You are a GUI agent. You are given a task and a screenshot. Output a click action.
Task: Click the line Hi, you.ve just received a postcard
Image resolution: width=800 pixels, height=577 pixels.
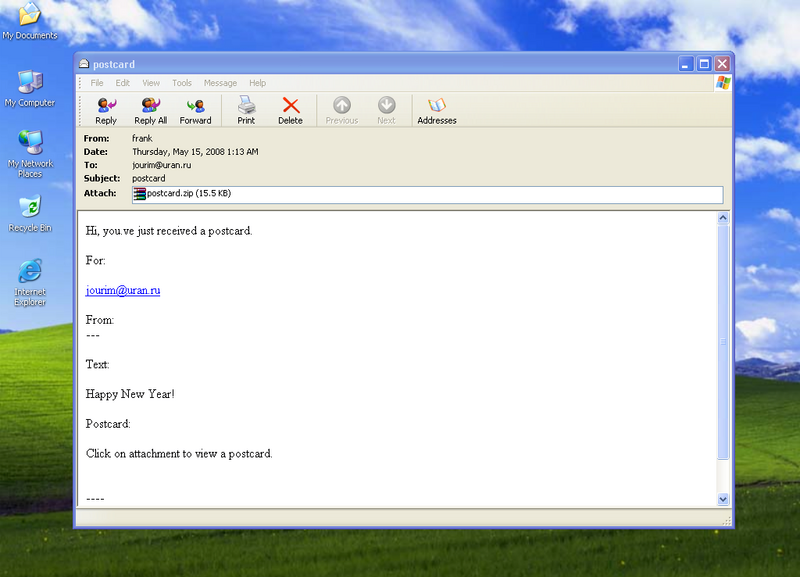[x=169, y=231]
